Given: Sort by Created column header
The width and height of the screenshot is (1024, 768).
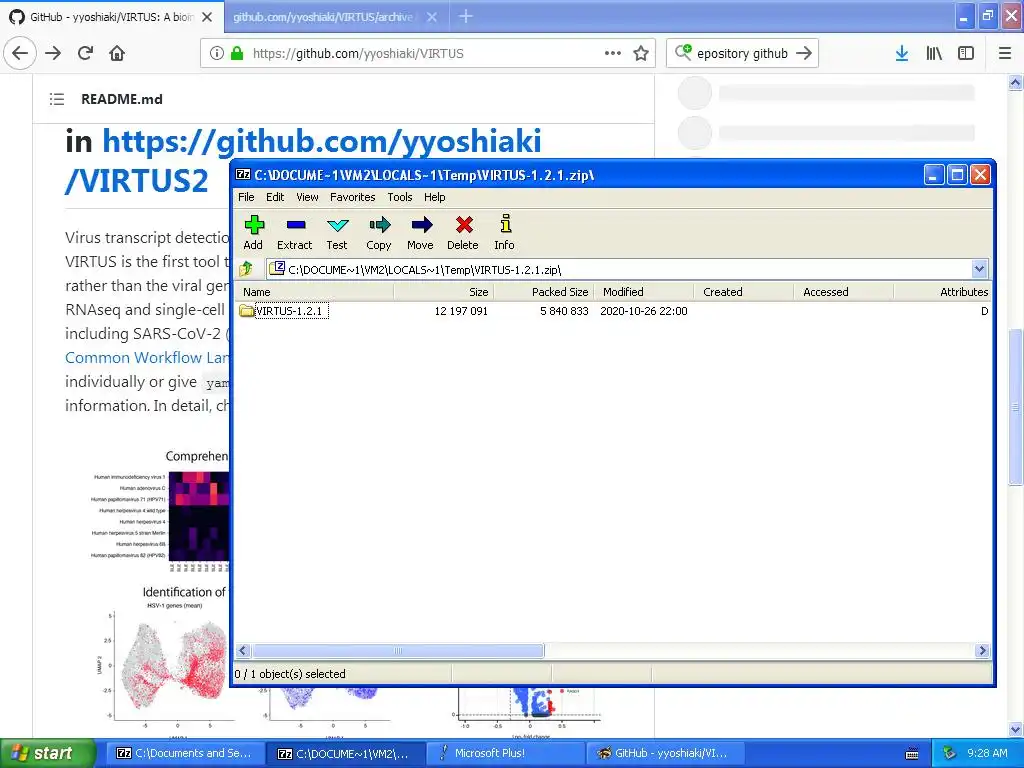Looking at the screenshot, I should click(743, 292).
